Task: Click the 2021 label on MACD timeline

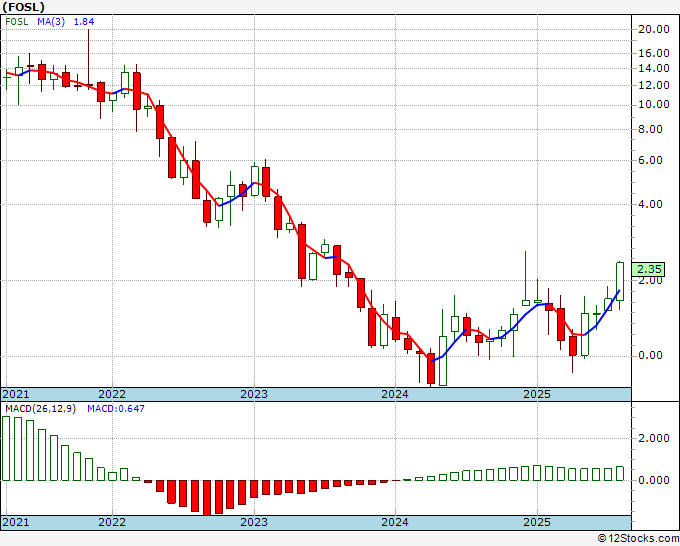Action: (16, 522)
